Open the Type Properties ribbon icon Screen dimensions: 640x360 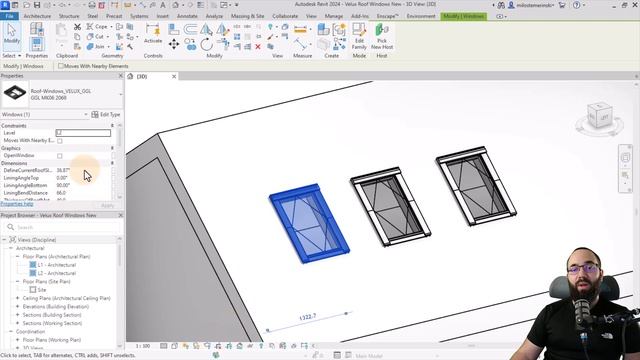click(37, 29)
